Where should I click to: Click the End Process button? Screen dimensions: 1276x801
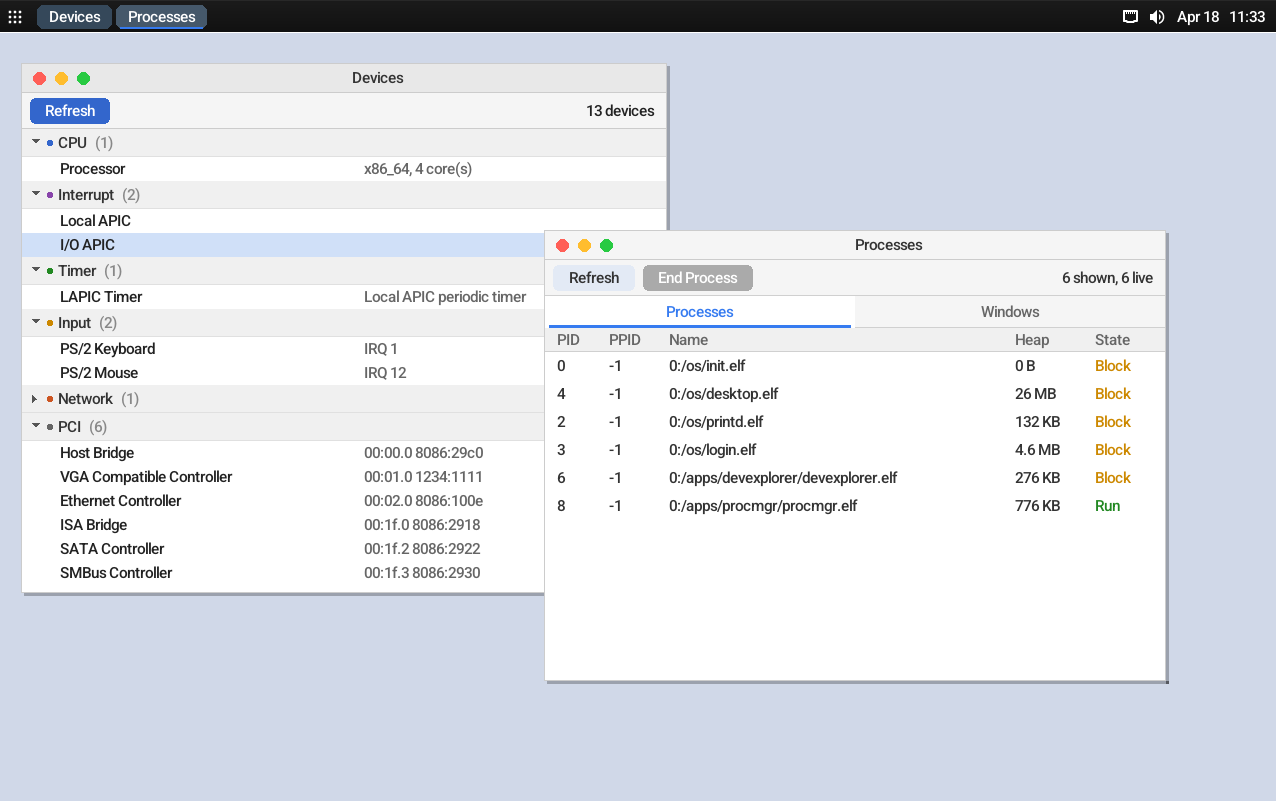698,278
